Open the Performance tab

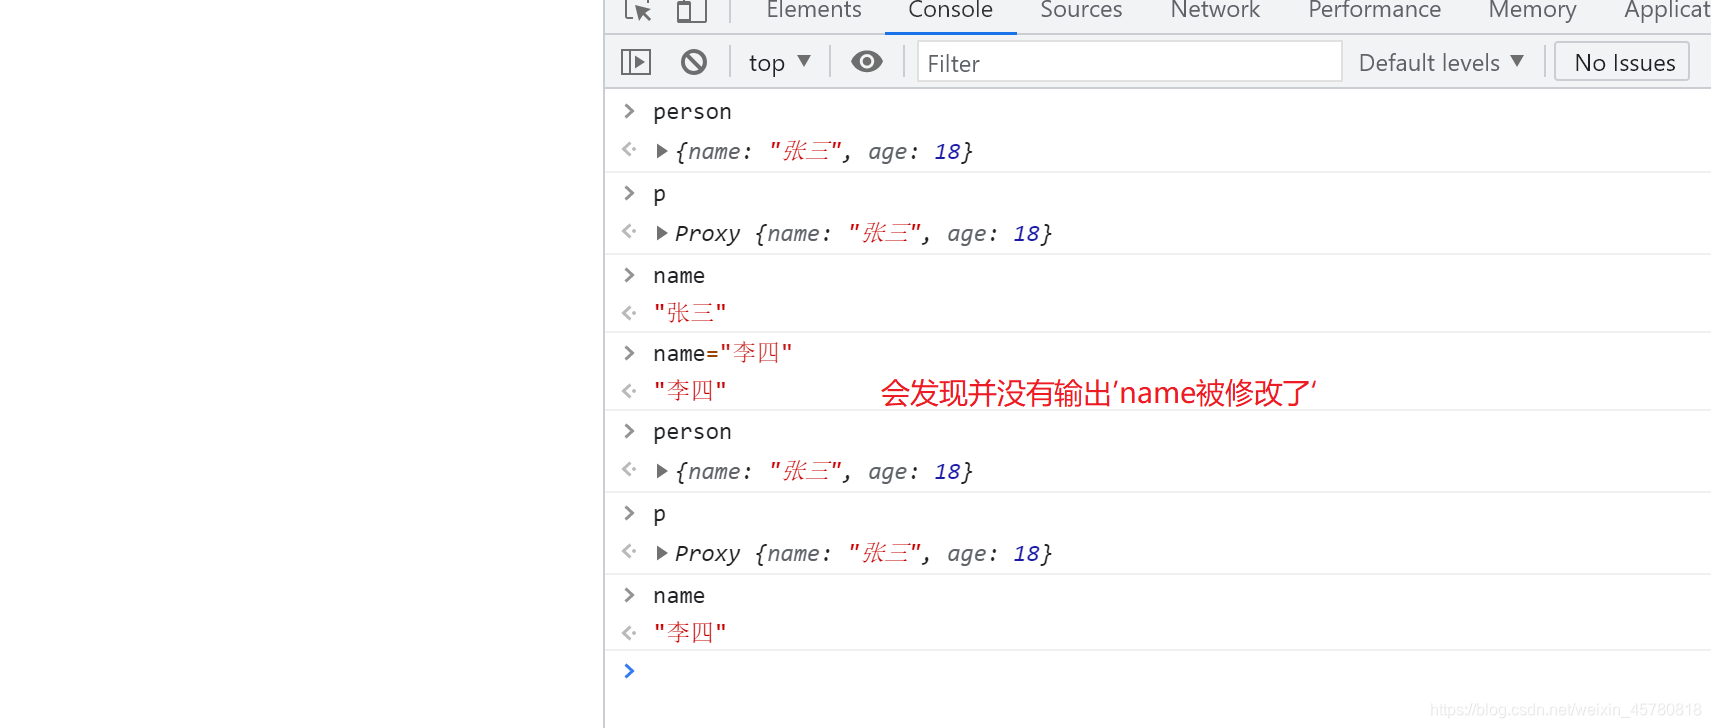(1374, 11)
